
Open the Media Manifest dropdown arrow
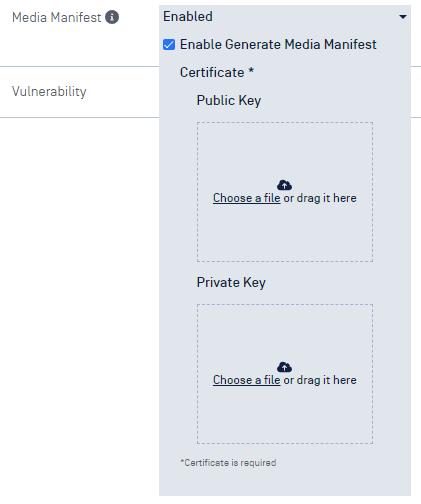[403, 17]
